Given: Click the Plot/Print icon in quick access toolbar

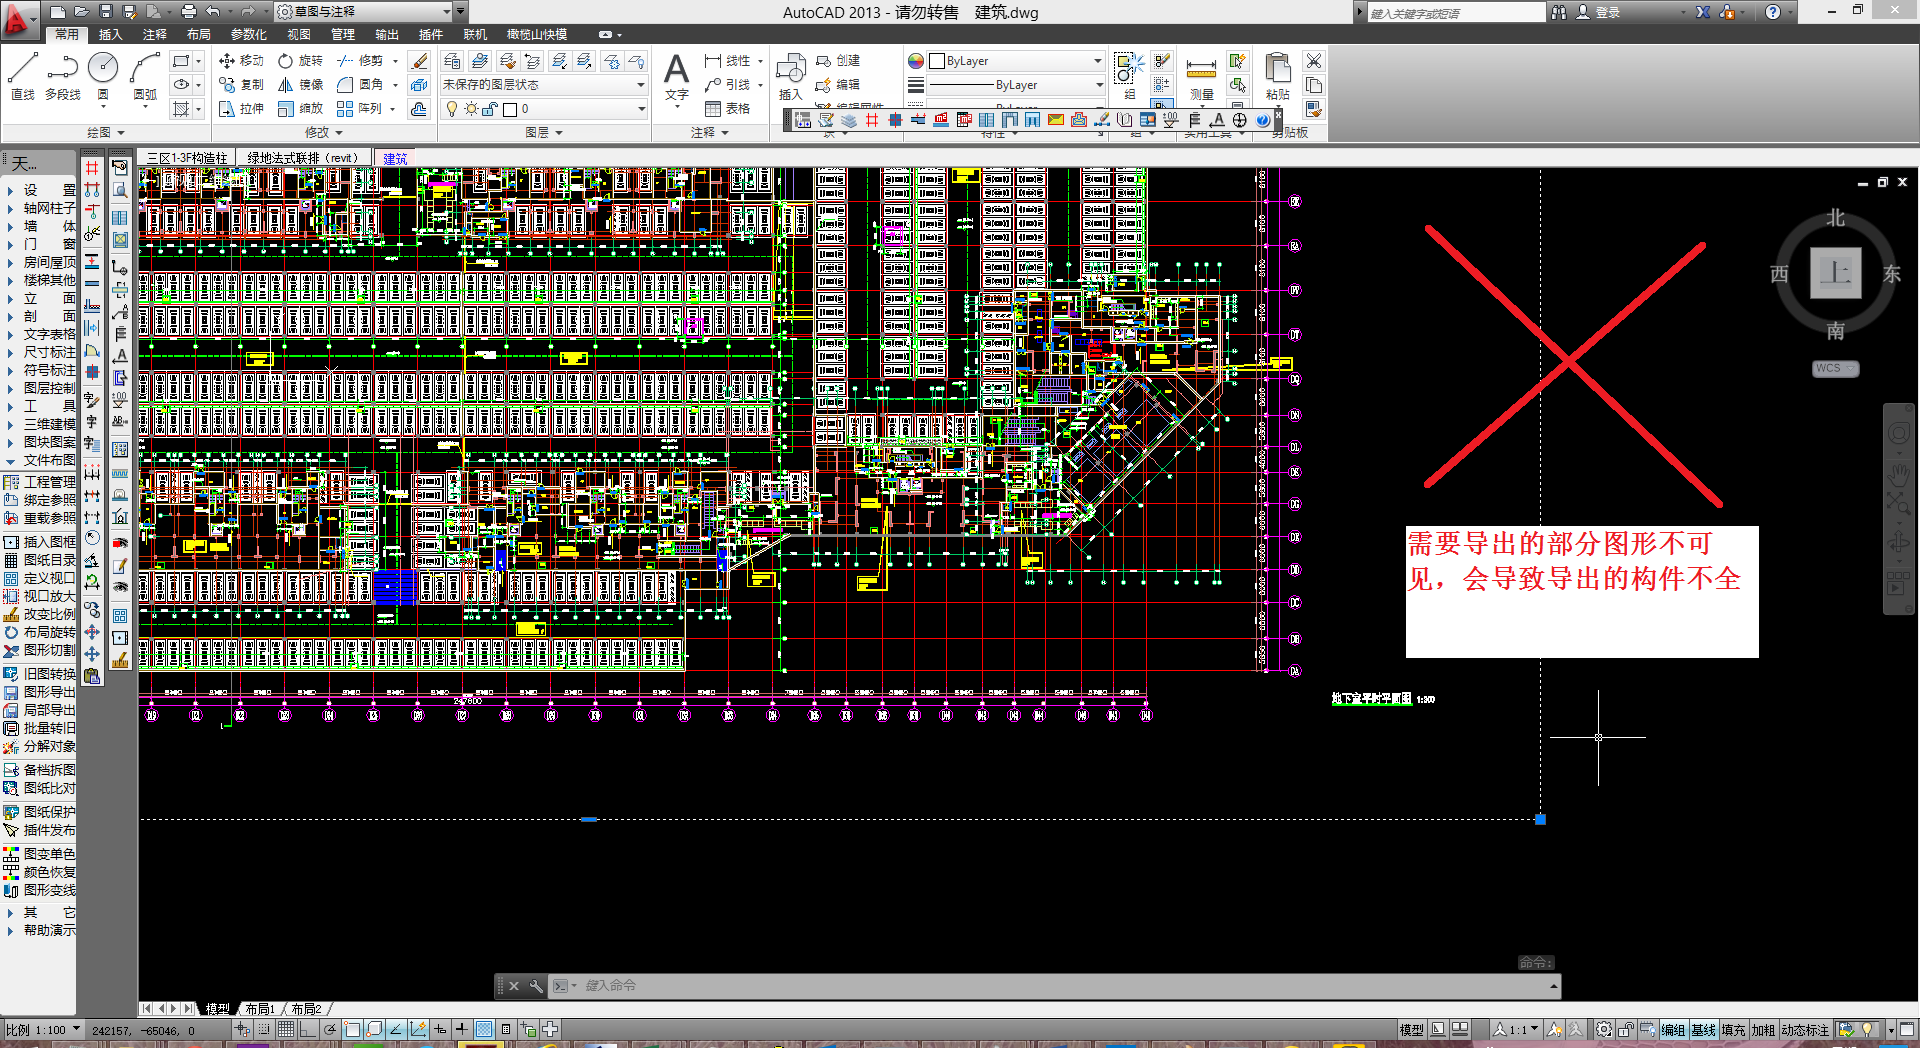Looking at the screenshot, I should click(x=188, y=12).
